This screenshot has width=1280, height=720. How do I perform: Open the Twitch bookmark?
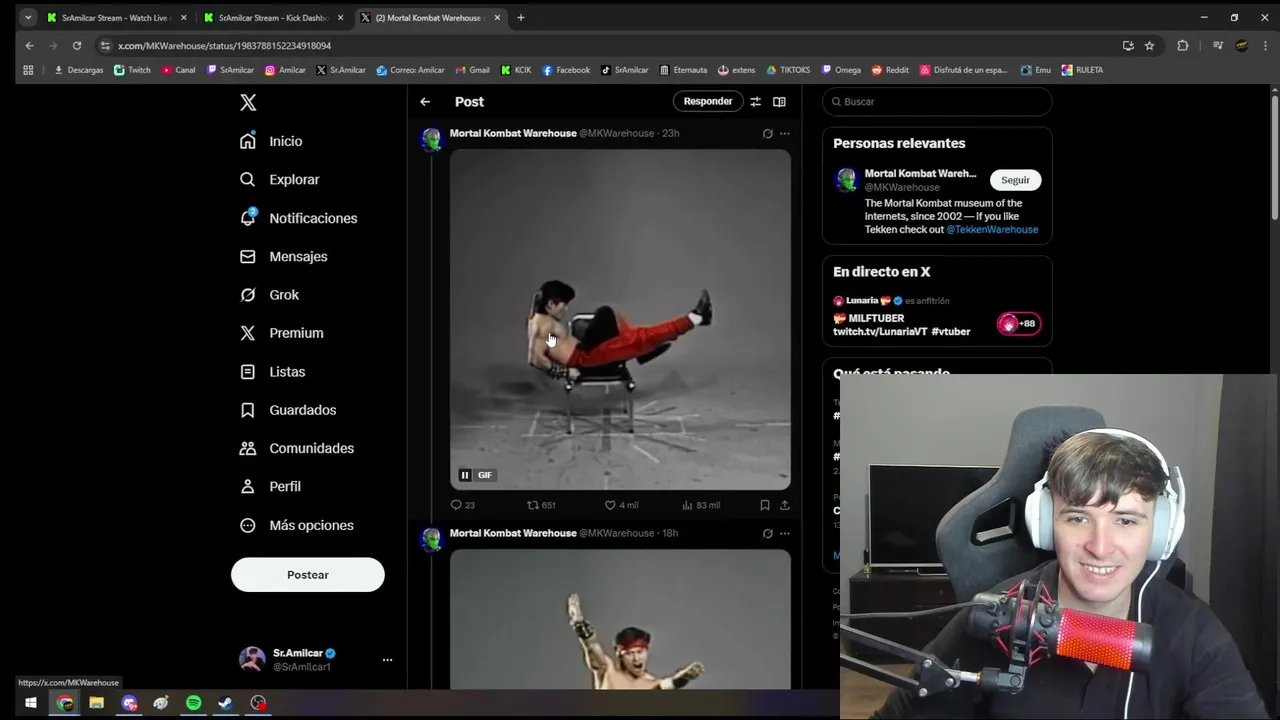click(x=132, y=70)
